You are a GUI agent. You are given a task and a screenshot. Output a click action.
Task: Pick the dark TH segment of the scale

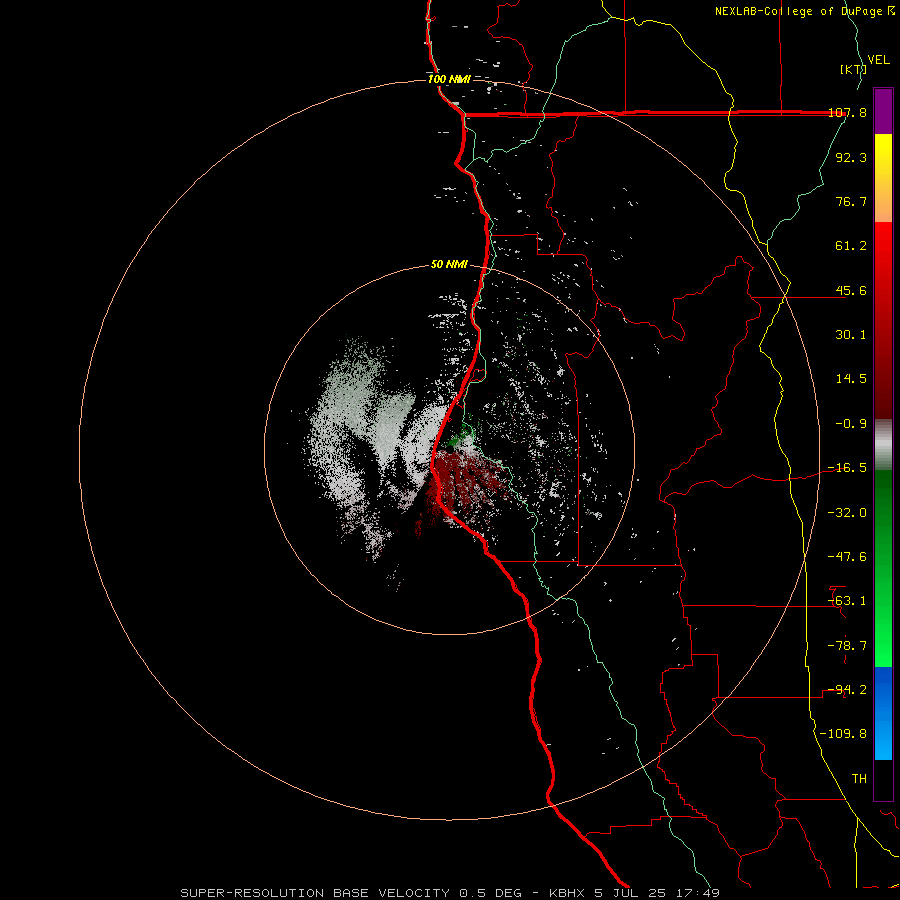883,780
